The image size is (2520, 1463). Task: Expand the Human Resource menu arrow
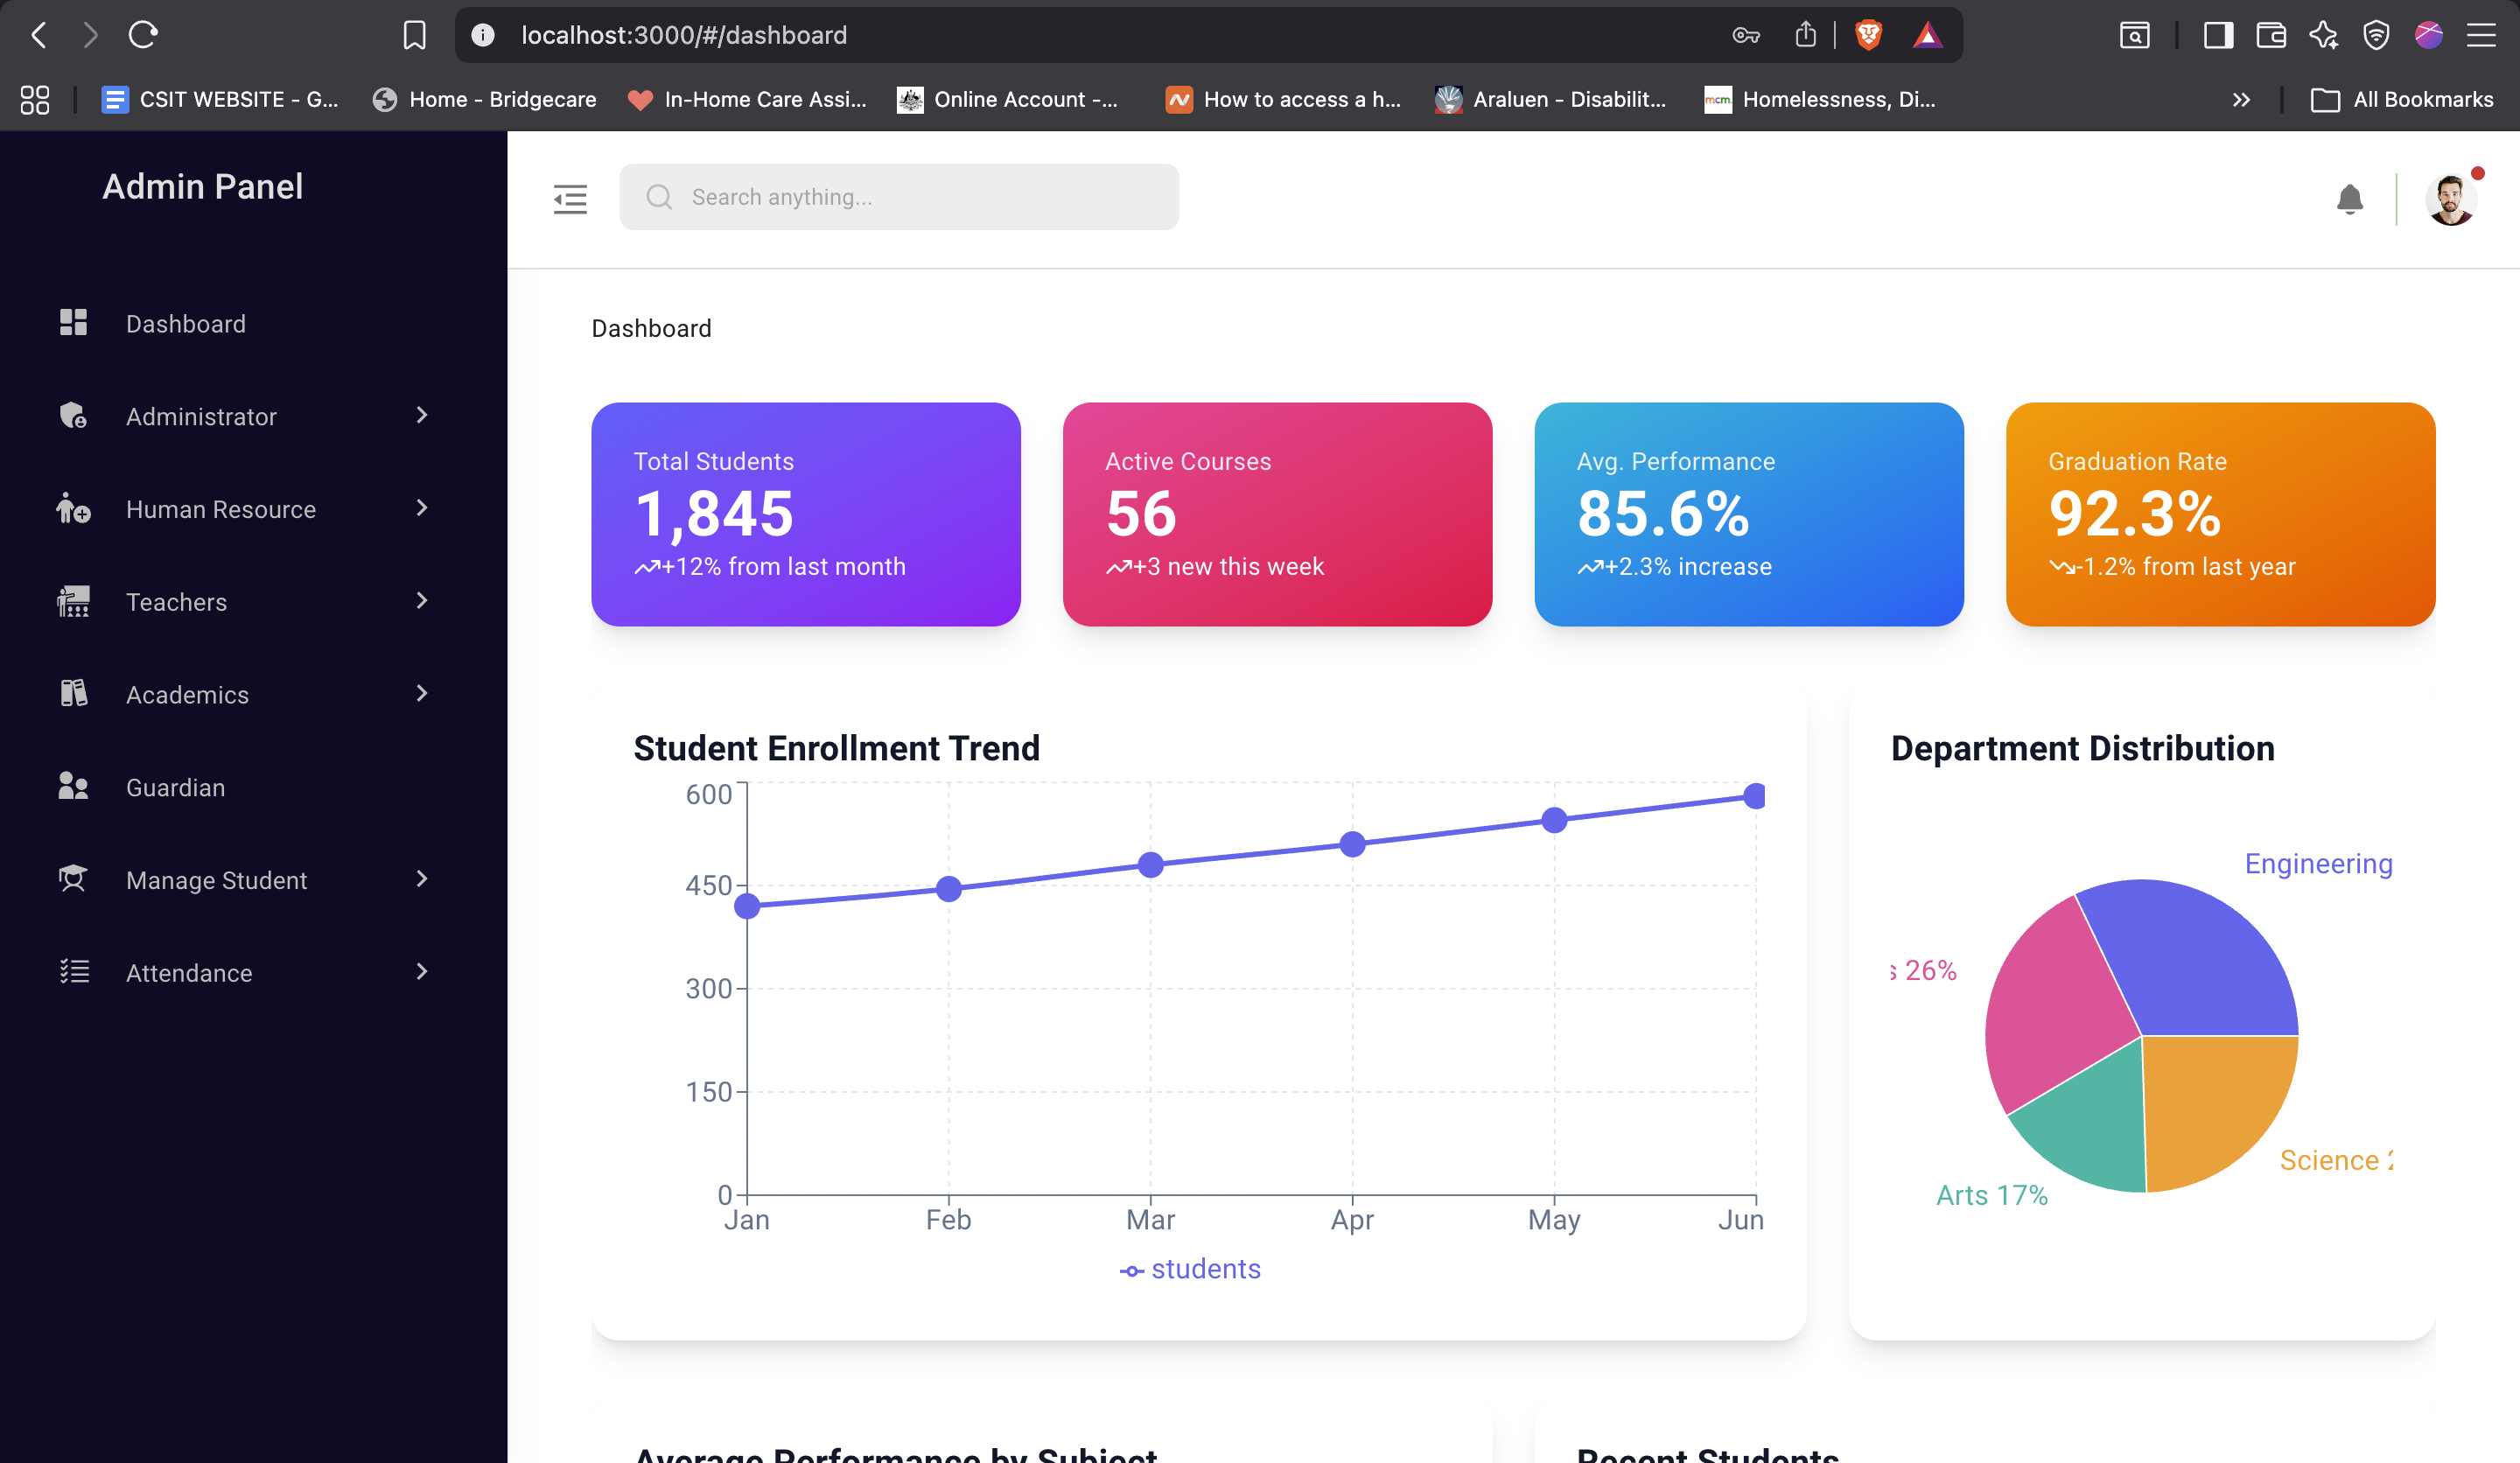pos(421,508)
